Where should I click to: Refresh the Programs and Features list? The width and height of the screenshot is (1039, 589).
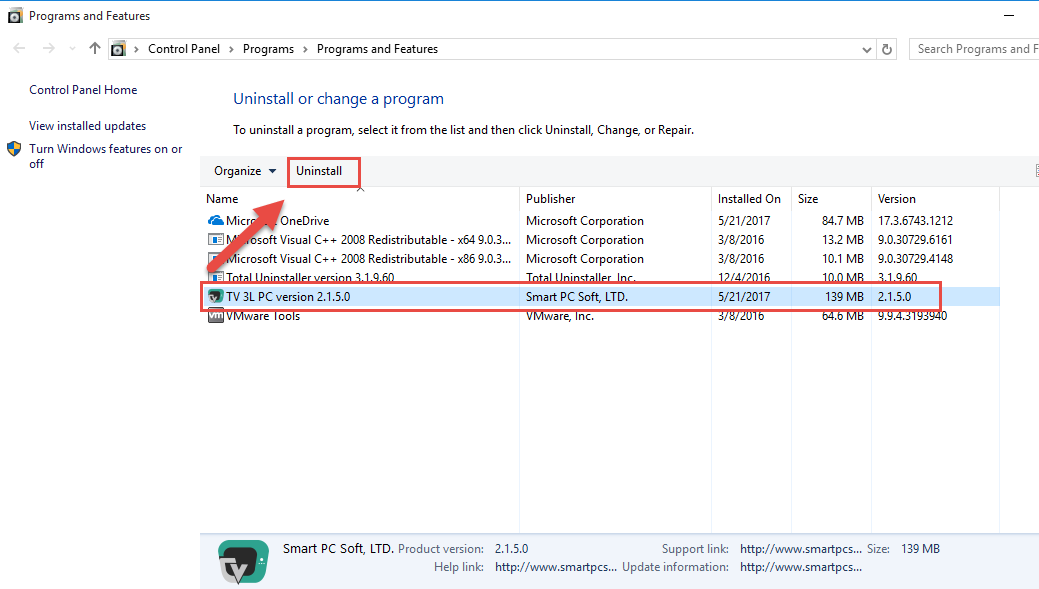click(x=887, y=49)
